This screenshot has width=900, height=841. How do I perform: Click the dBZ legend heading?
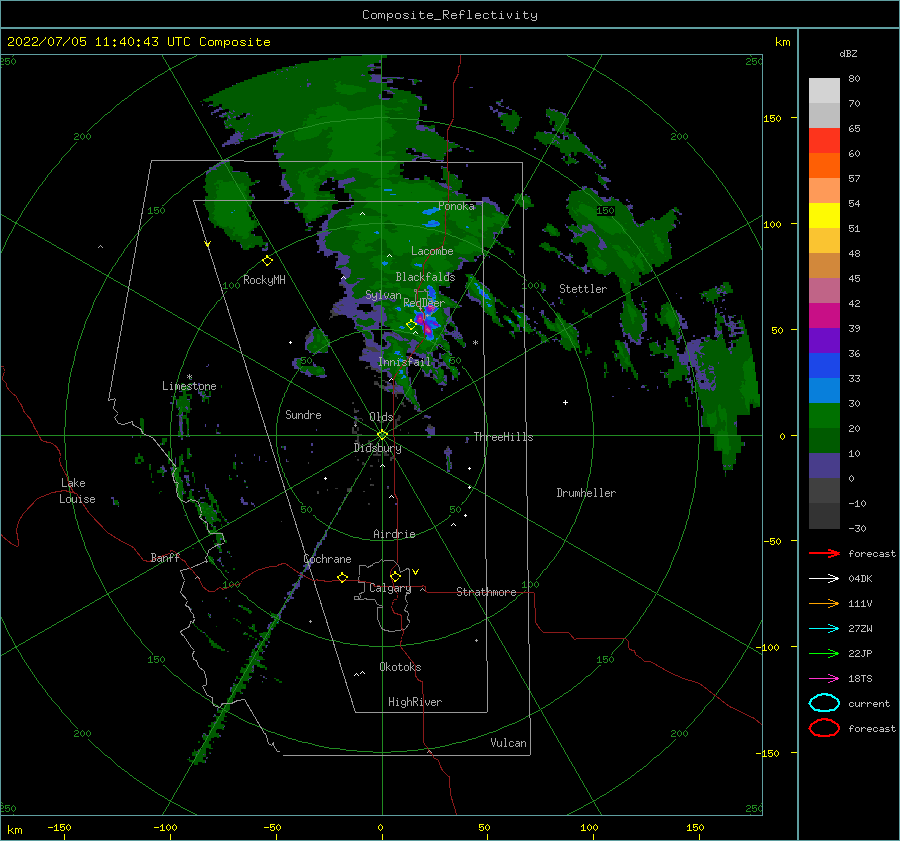click(x=848, y=53)
